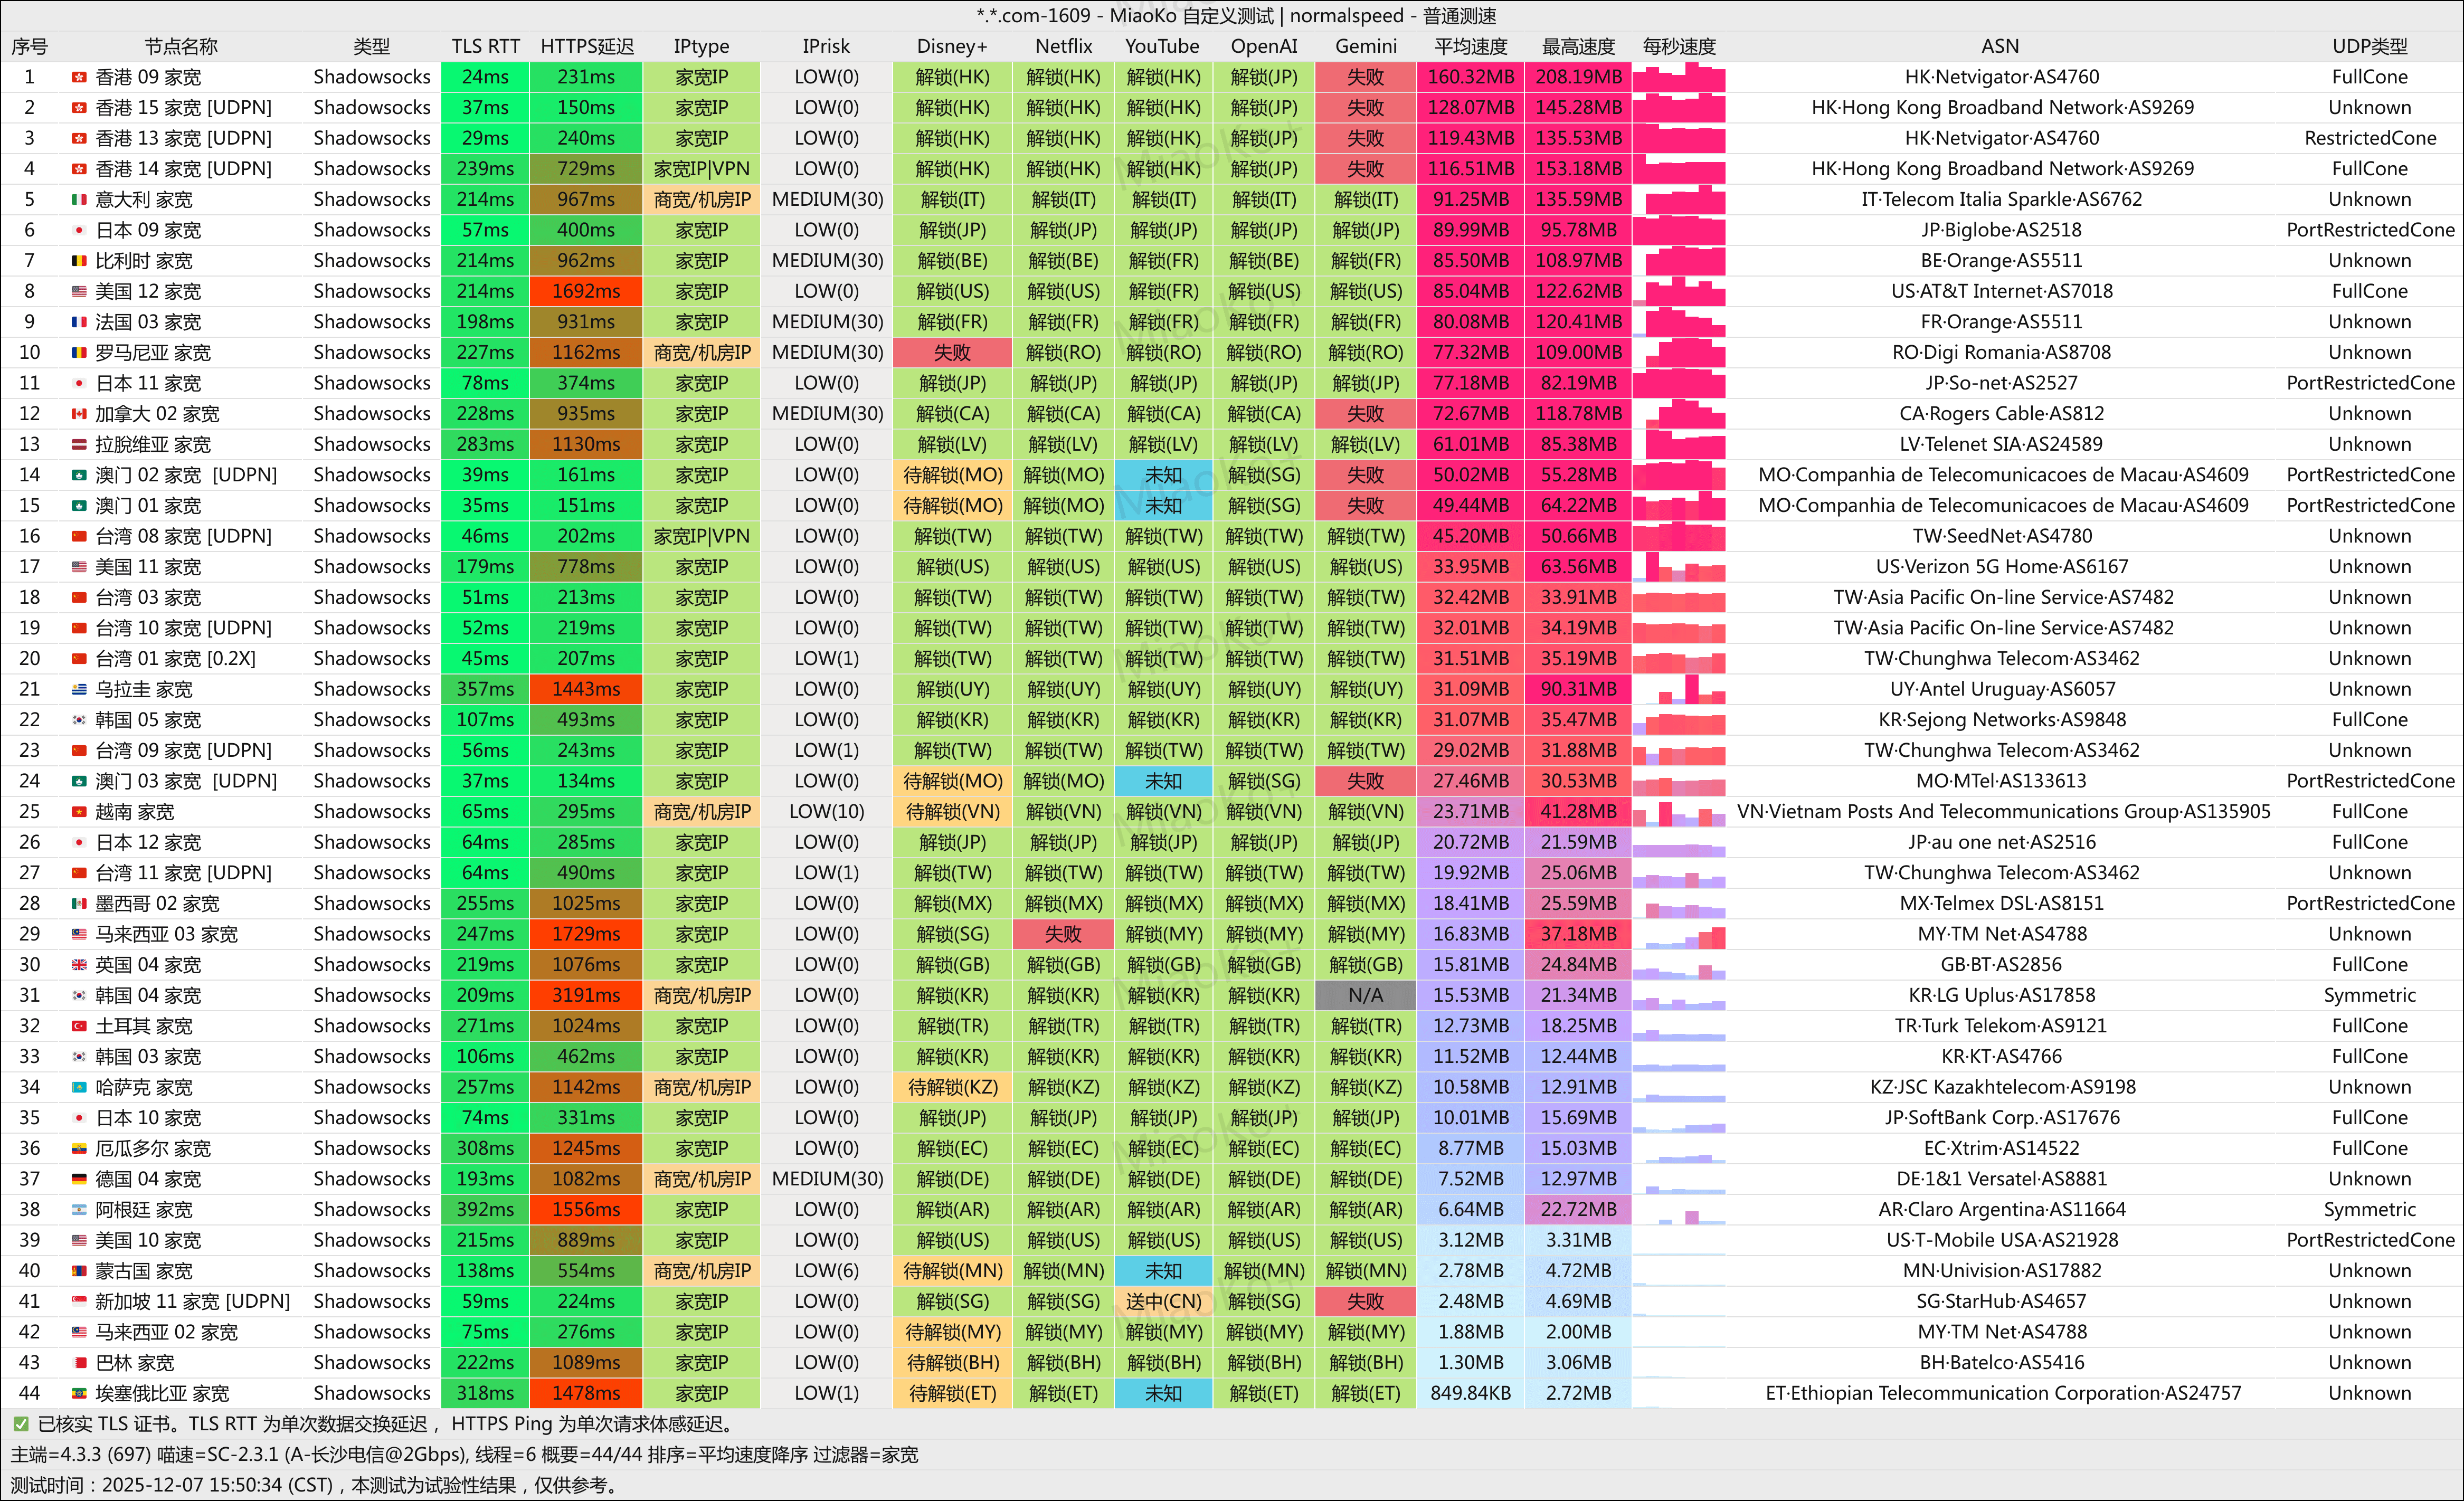Click the Turkey flag icon in row 32
2464x1501 pixels.
tap(78, 1026)
